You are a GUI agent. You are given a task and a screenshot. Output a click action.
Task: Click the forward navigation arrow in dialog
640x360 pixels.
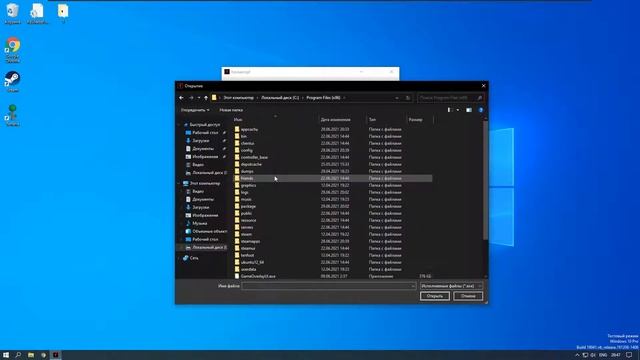tap(191, 98)
